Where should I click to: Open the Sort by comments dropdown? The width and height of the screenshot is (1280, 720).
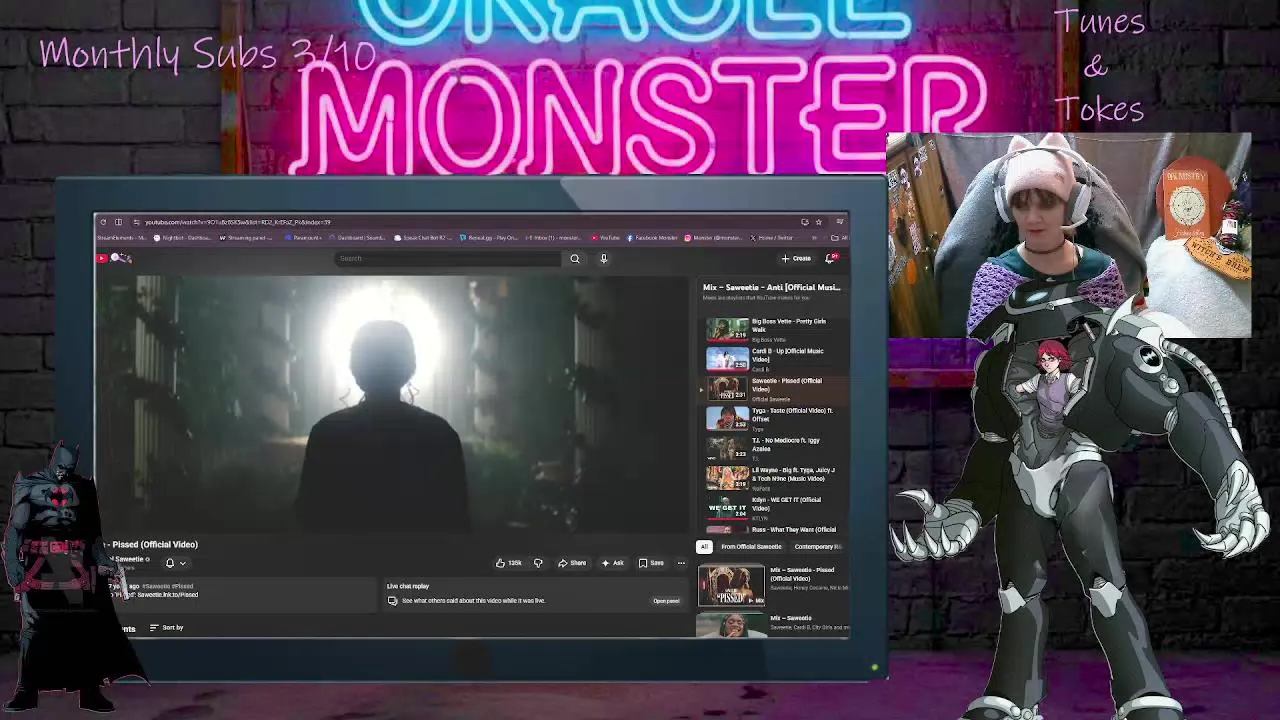click(166, 627)
